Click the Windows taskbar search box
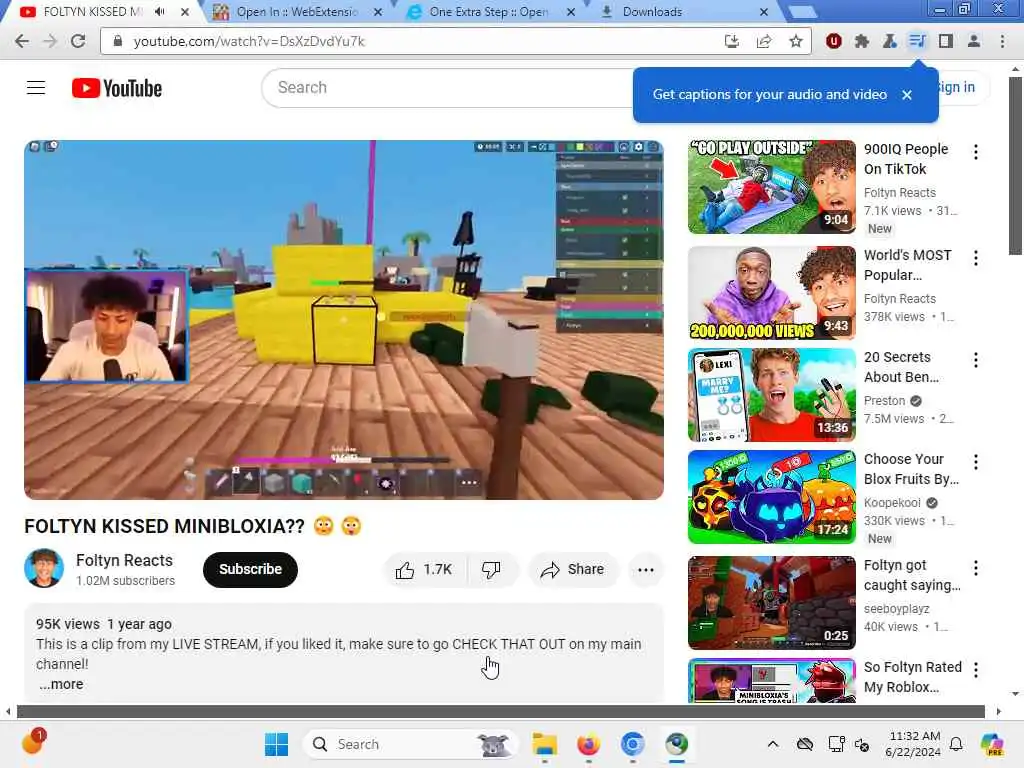The image size is (1024, 768). point(410,744)
